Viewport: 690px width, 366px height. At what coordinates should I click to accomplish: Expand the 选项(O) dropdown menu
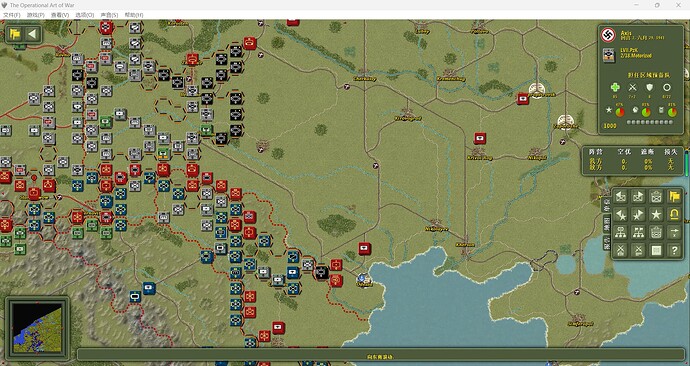(84, 15)
